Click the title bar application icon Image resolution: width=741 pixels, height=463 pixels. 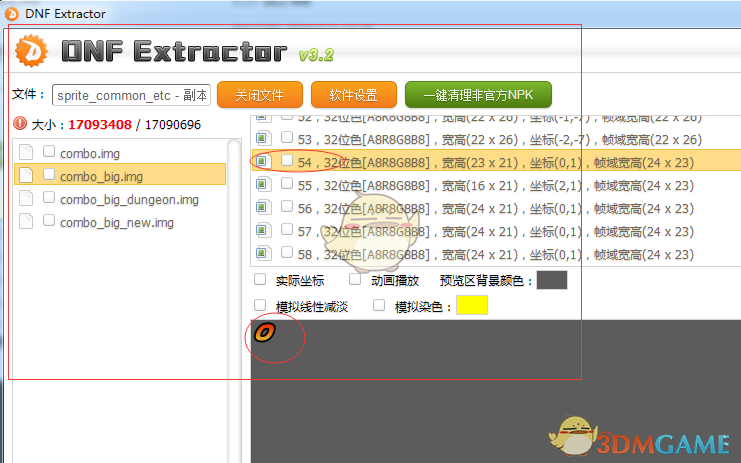(11, 13)
